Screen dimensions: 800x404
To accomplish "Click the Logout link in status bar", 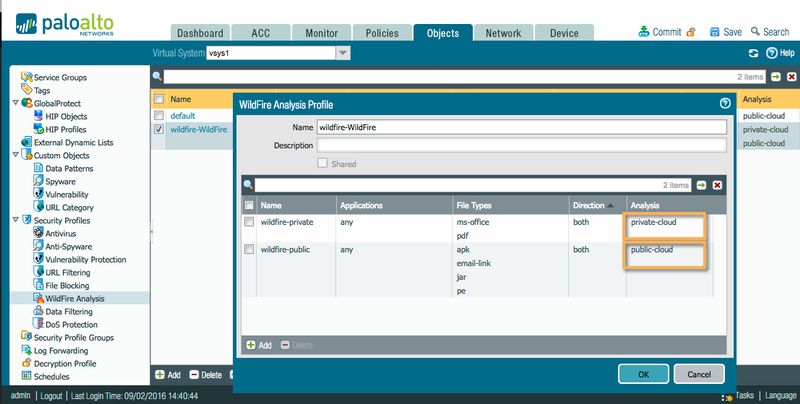I will point(52,396).
